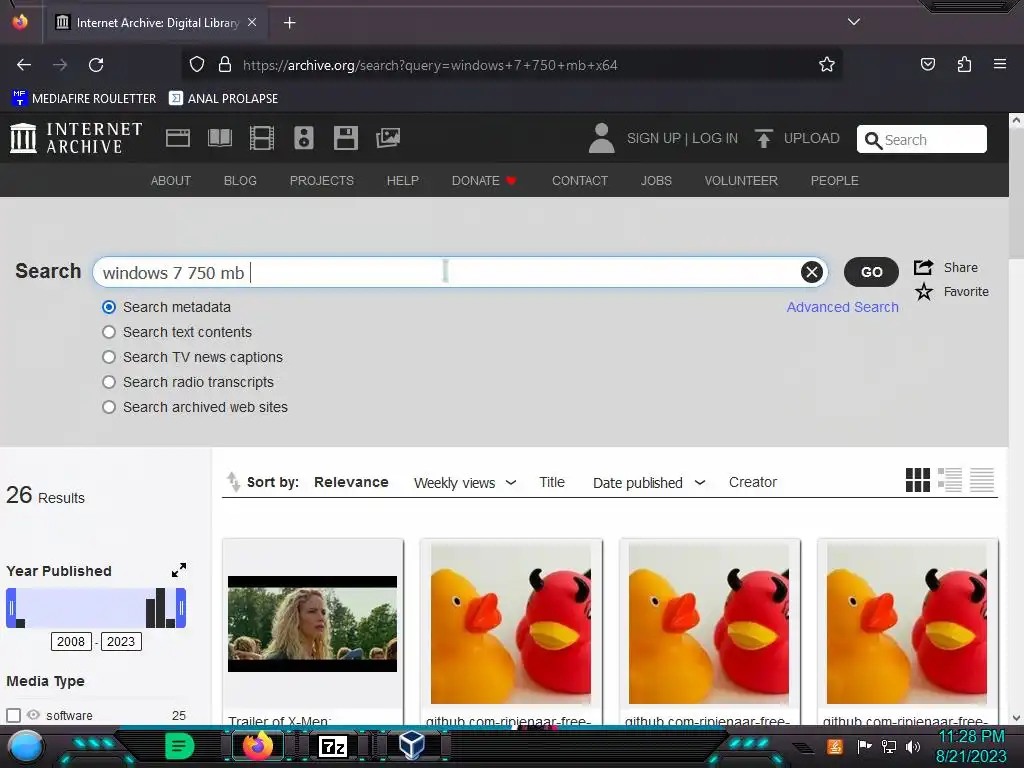Open the DONATE menu item
The image size is (1024, 768).
pyautogui.click(x=483, y=180)
